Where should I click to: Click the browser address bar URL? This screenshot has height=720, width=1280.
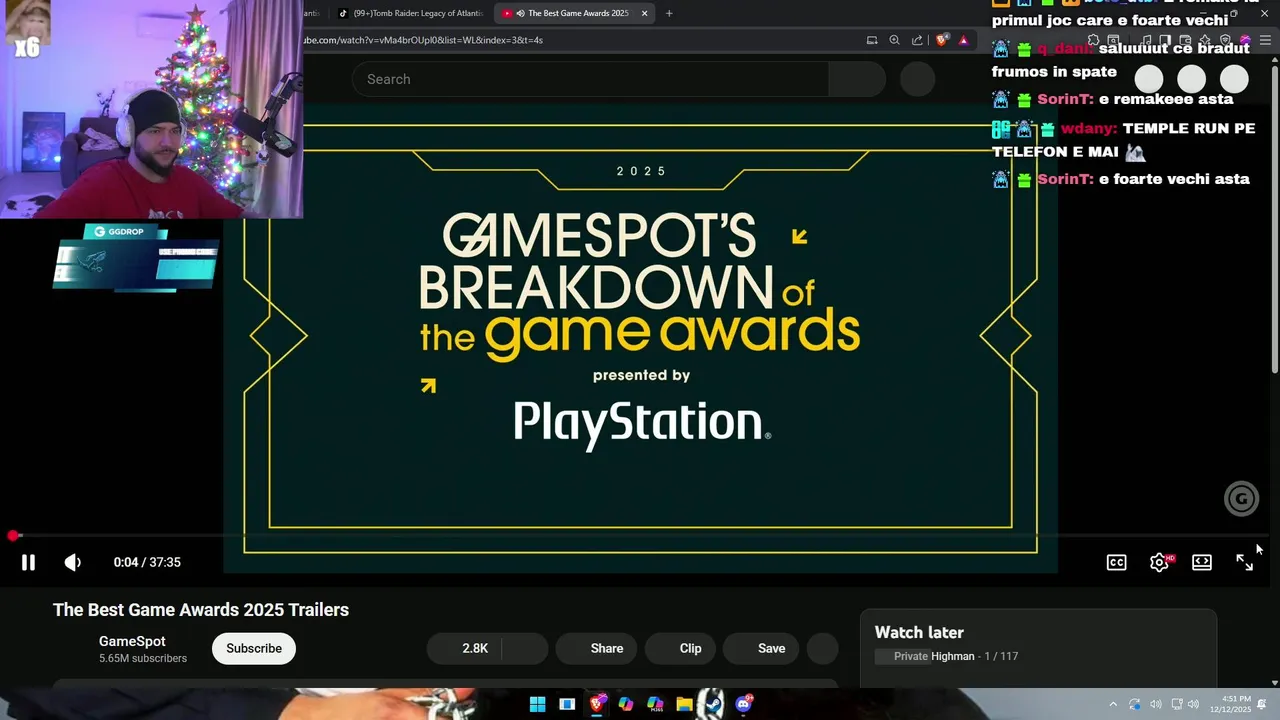pyautogui.click(x=423, y=40)
